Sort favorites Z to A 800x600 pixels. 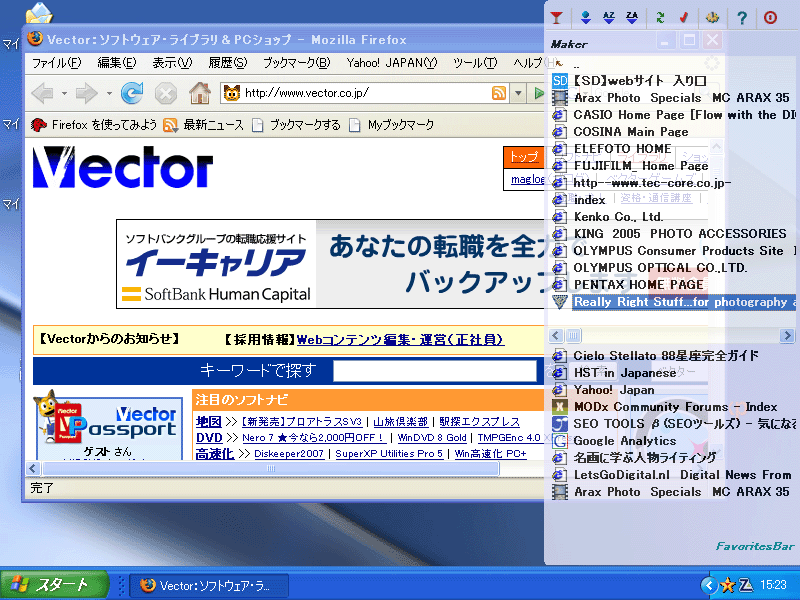[x=632, y=18]
